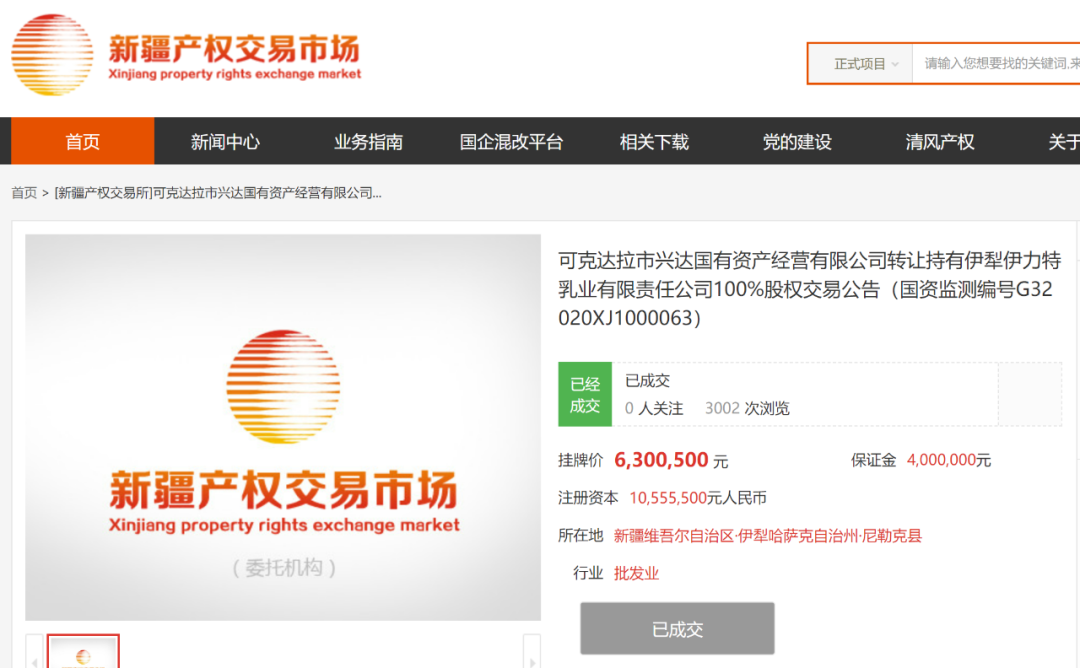The width and height of the screenshot is (1080, 668).
Task: Click the main project placeholder image
Action: coord(283,427)
